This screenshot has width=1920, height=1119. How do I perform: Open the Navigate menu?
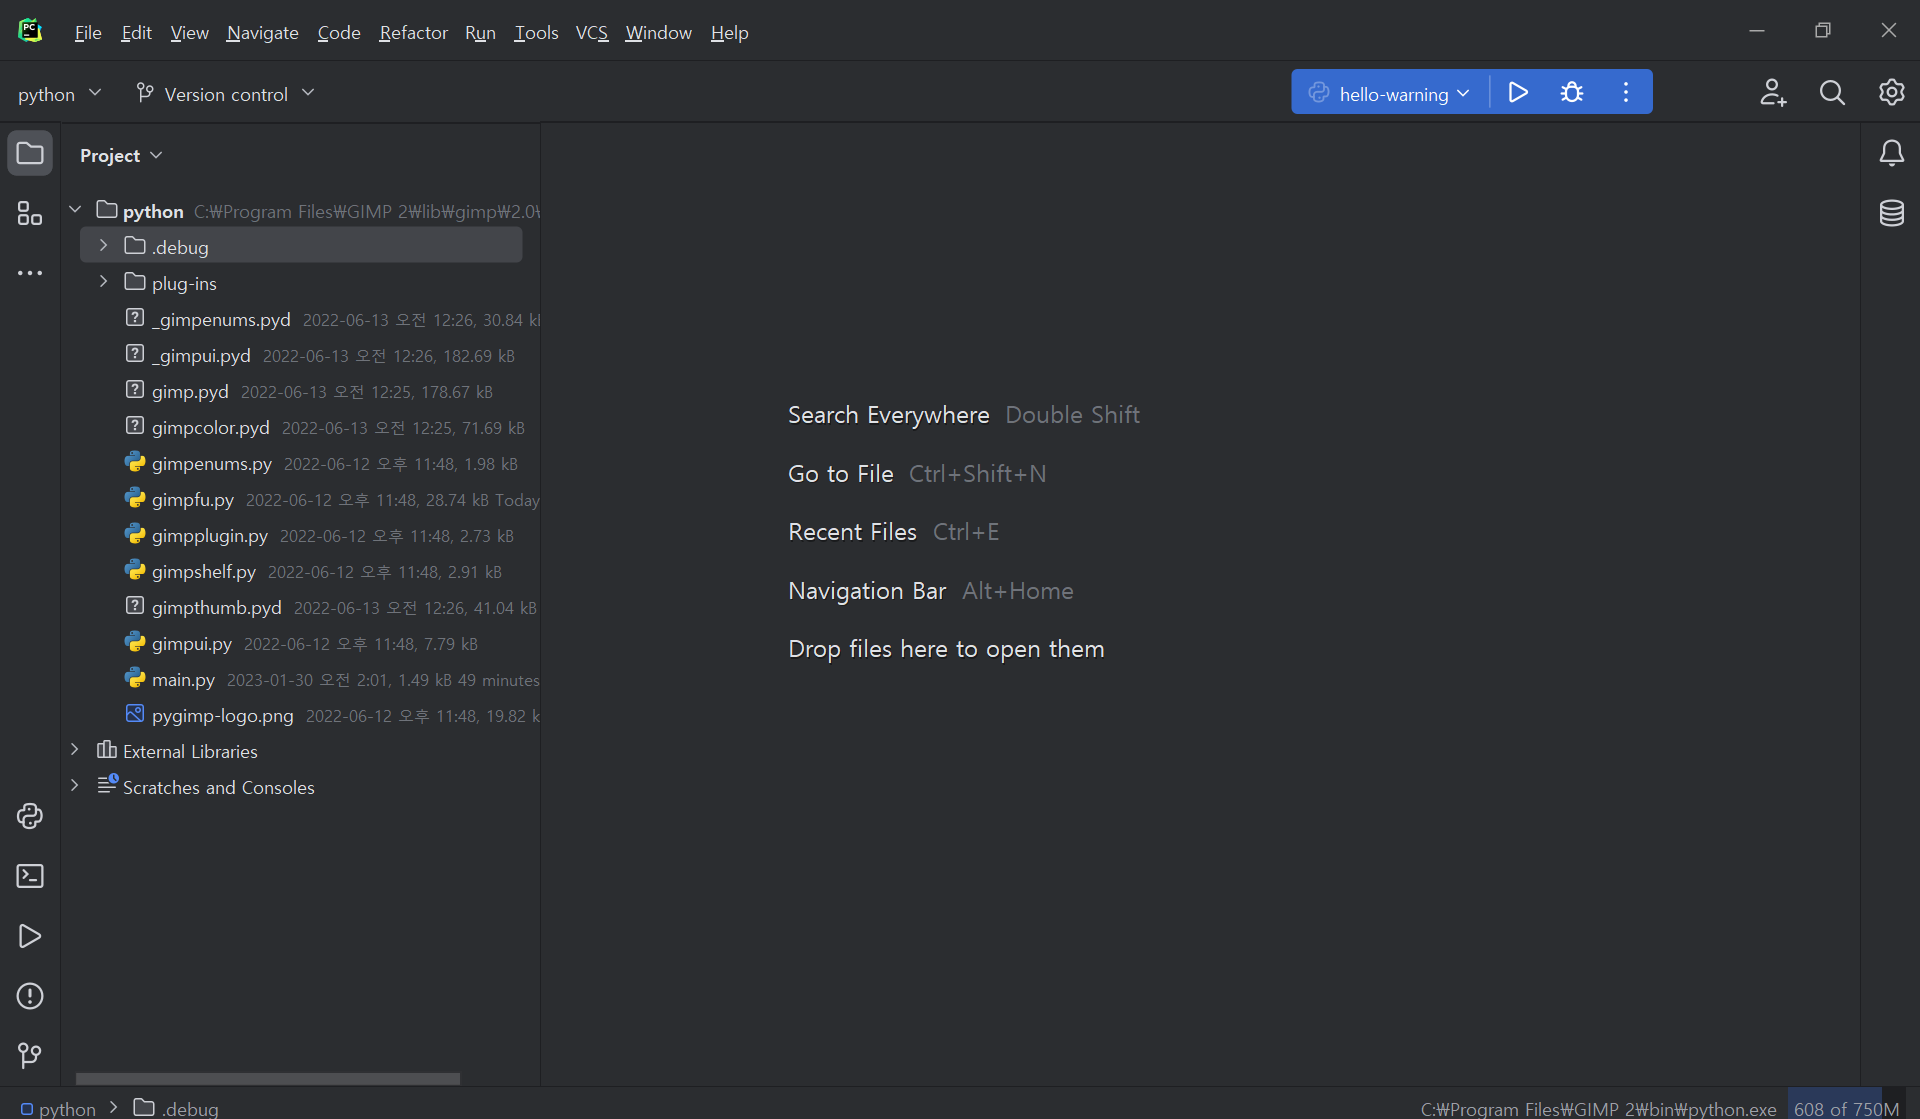pyautogui.click(x=262, y=33)
